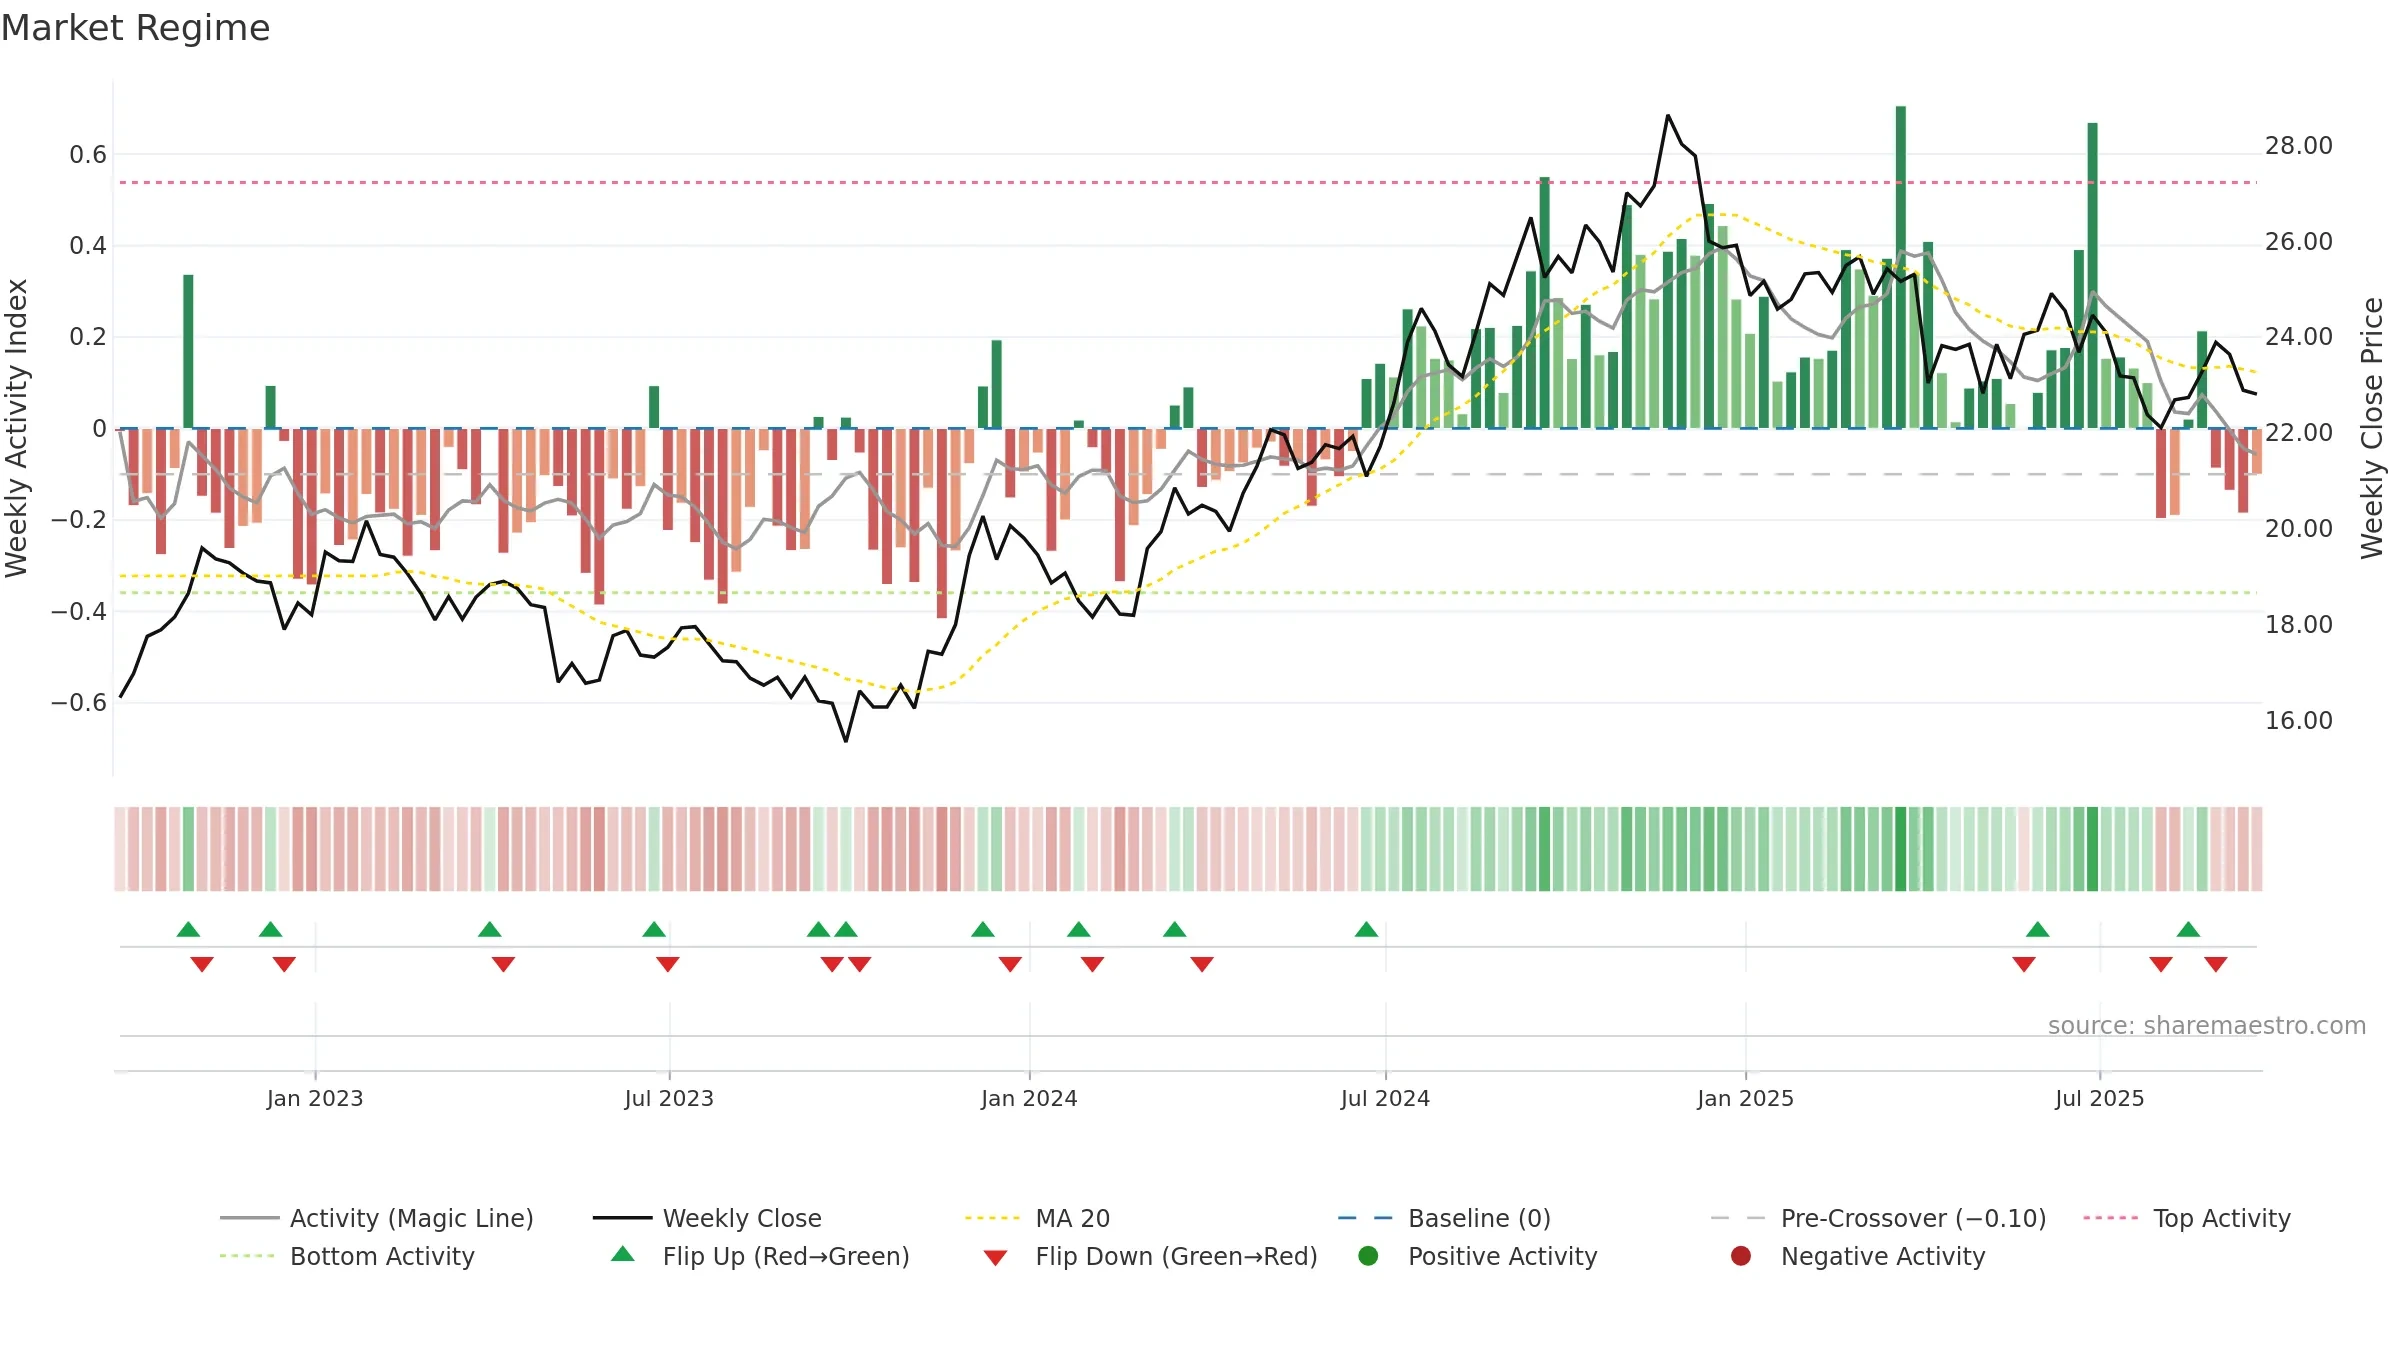
Task: Click the Weekly Close Price axis label
Action: 2372,428
